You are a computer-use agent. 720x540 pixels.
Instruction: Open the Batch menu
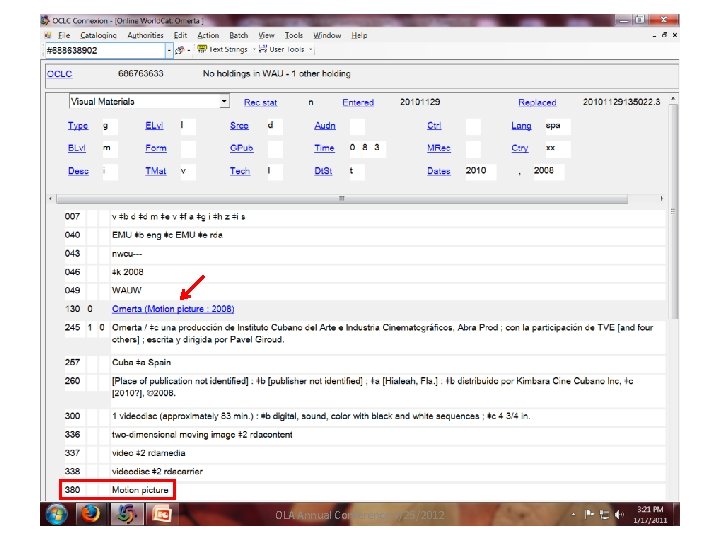point(238,35)
